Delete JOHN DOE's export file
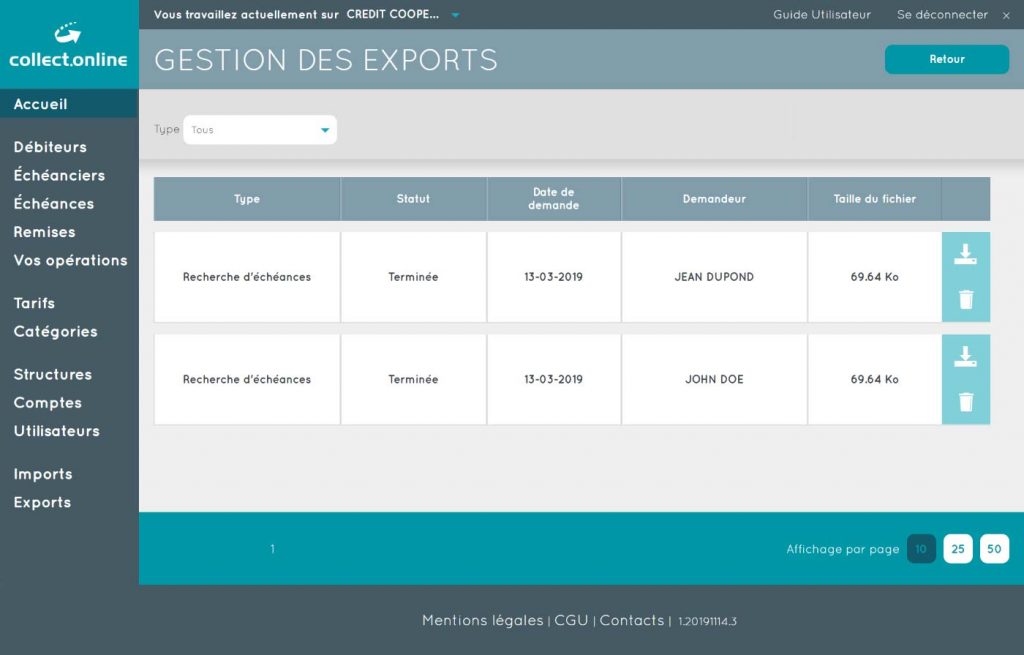 (x=966, y=401)
